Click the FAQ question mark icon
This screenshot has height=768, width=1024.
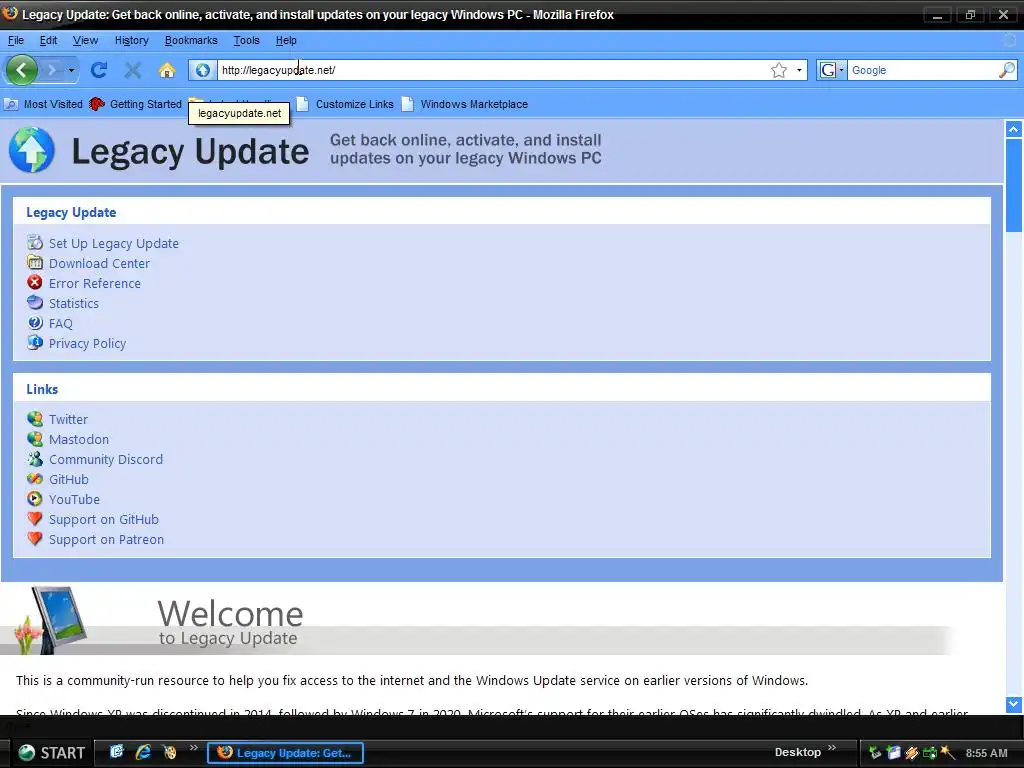[35, 323]
